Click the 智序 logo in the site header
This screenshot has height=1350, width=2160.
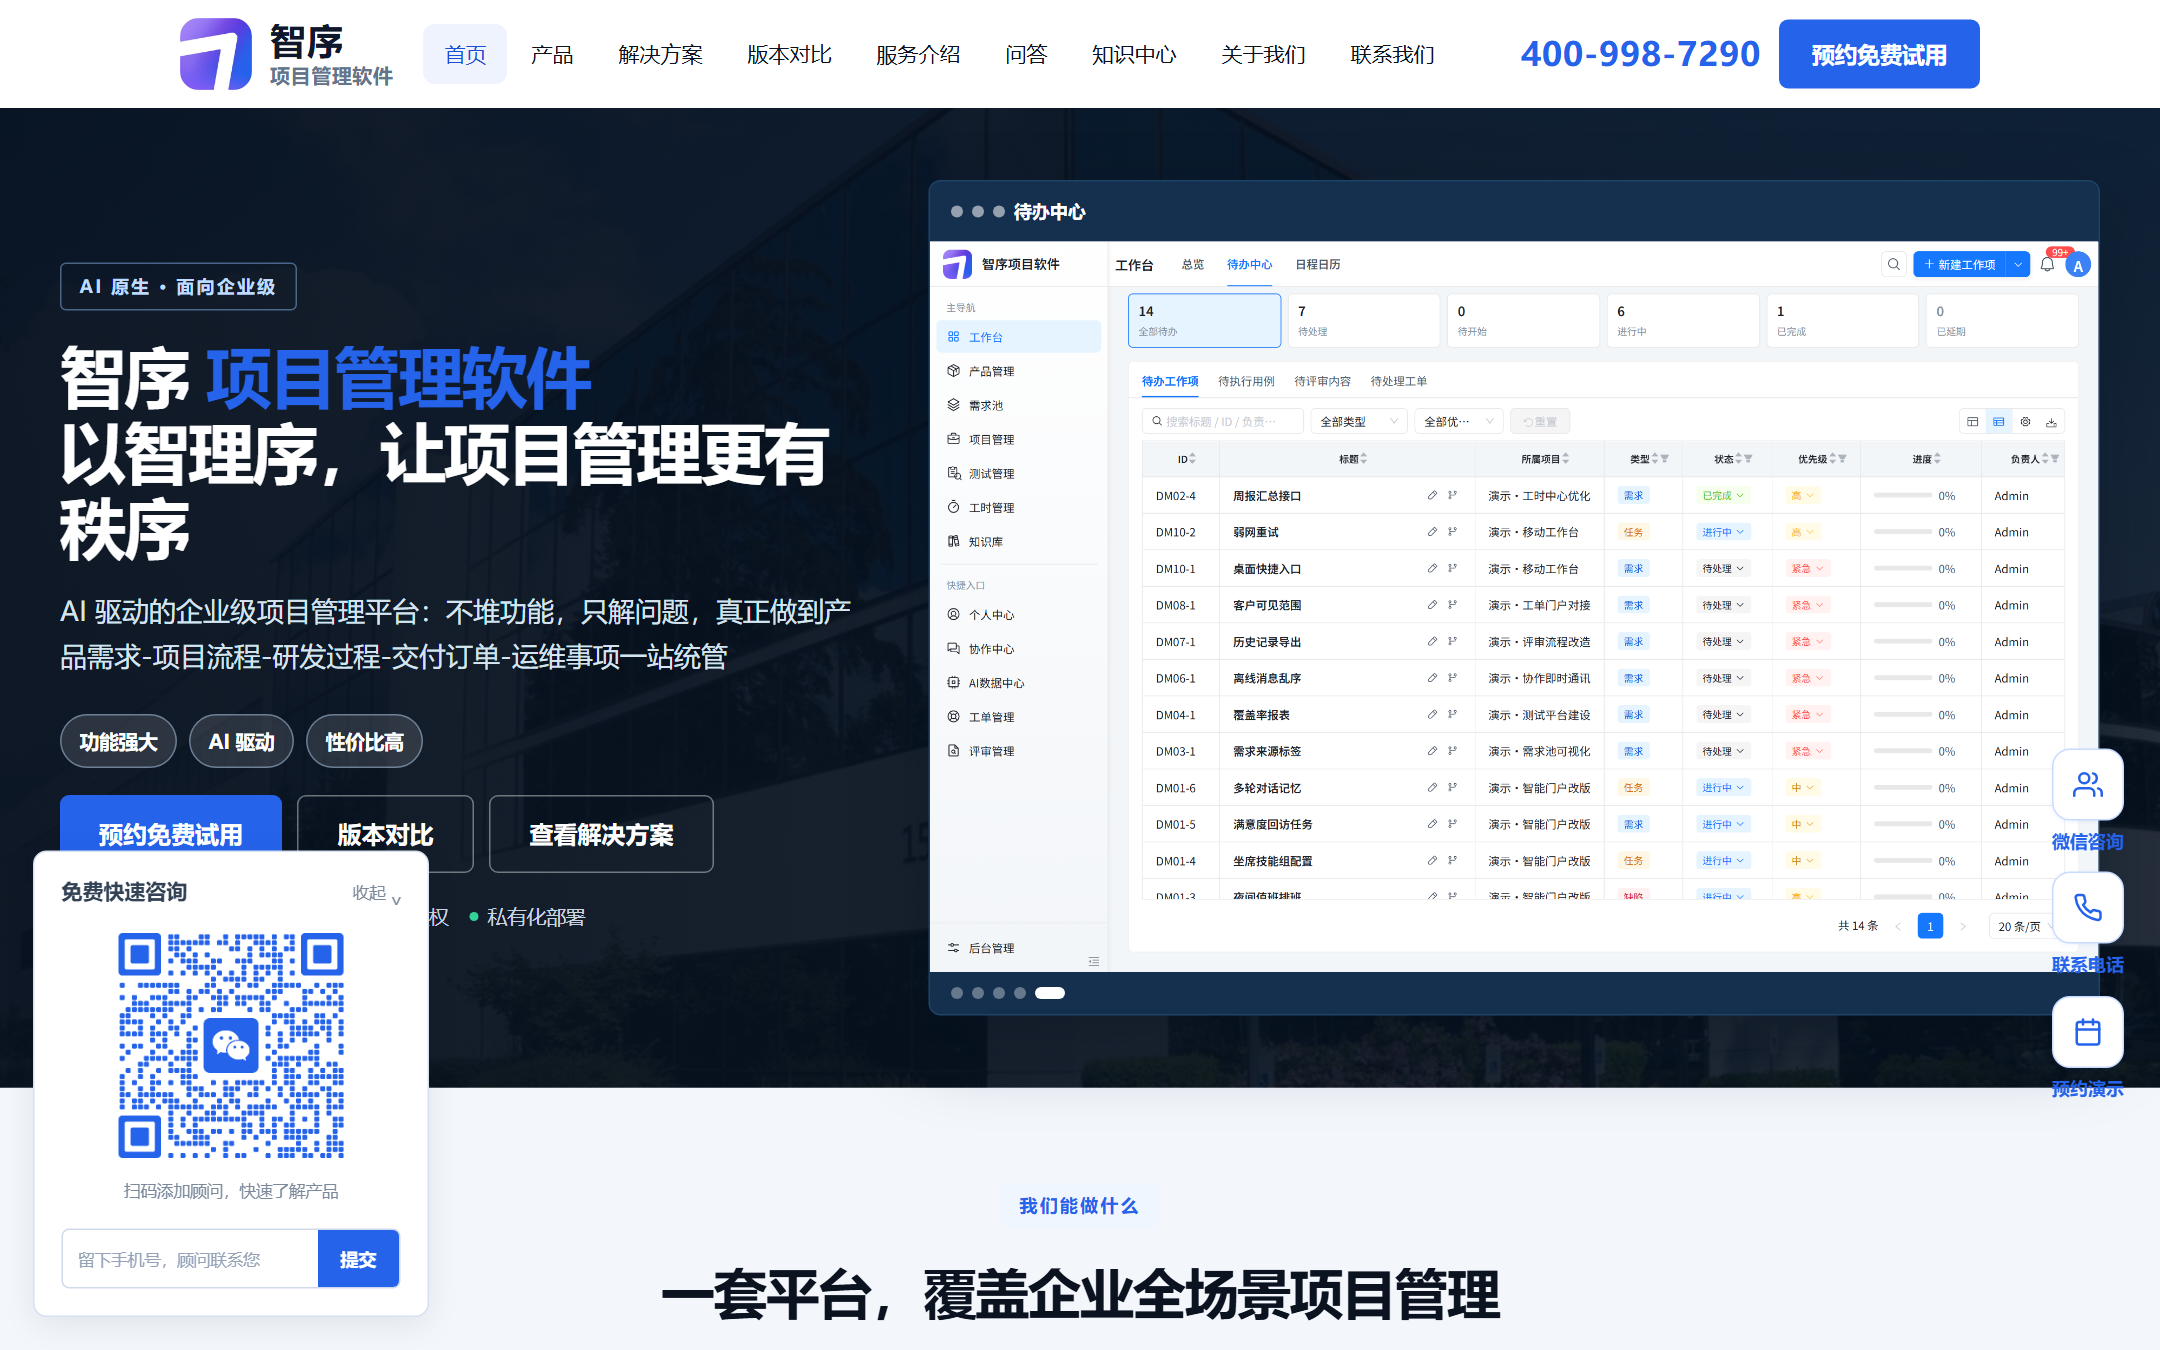(x=286, y=54)
